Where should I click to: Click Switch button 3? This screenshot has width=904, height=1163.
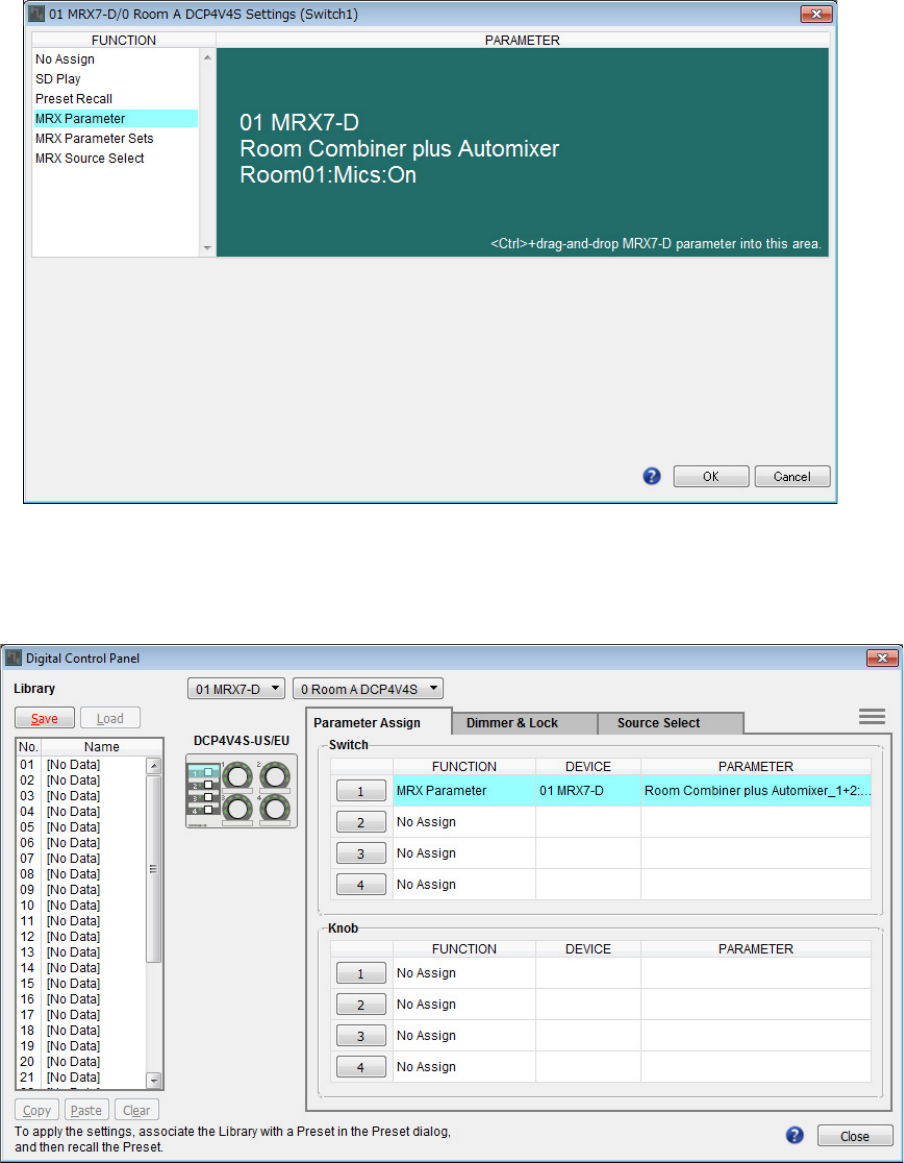[x=360, y=853]
